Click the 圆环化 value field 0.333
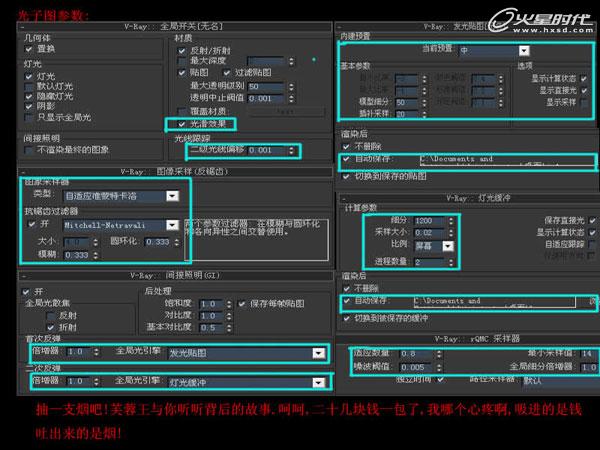600x450 pixels. click(158, 242)
